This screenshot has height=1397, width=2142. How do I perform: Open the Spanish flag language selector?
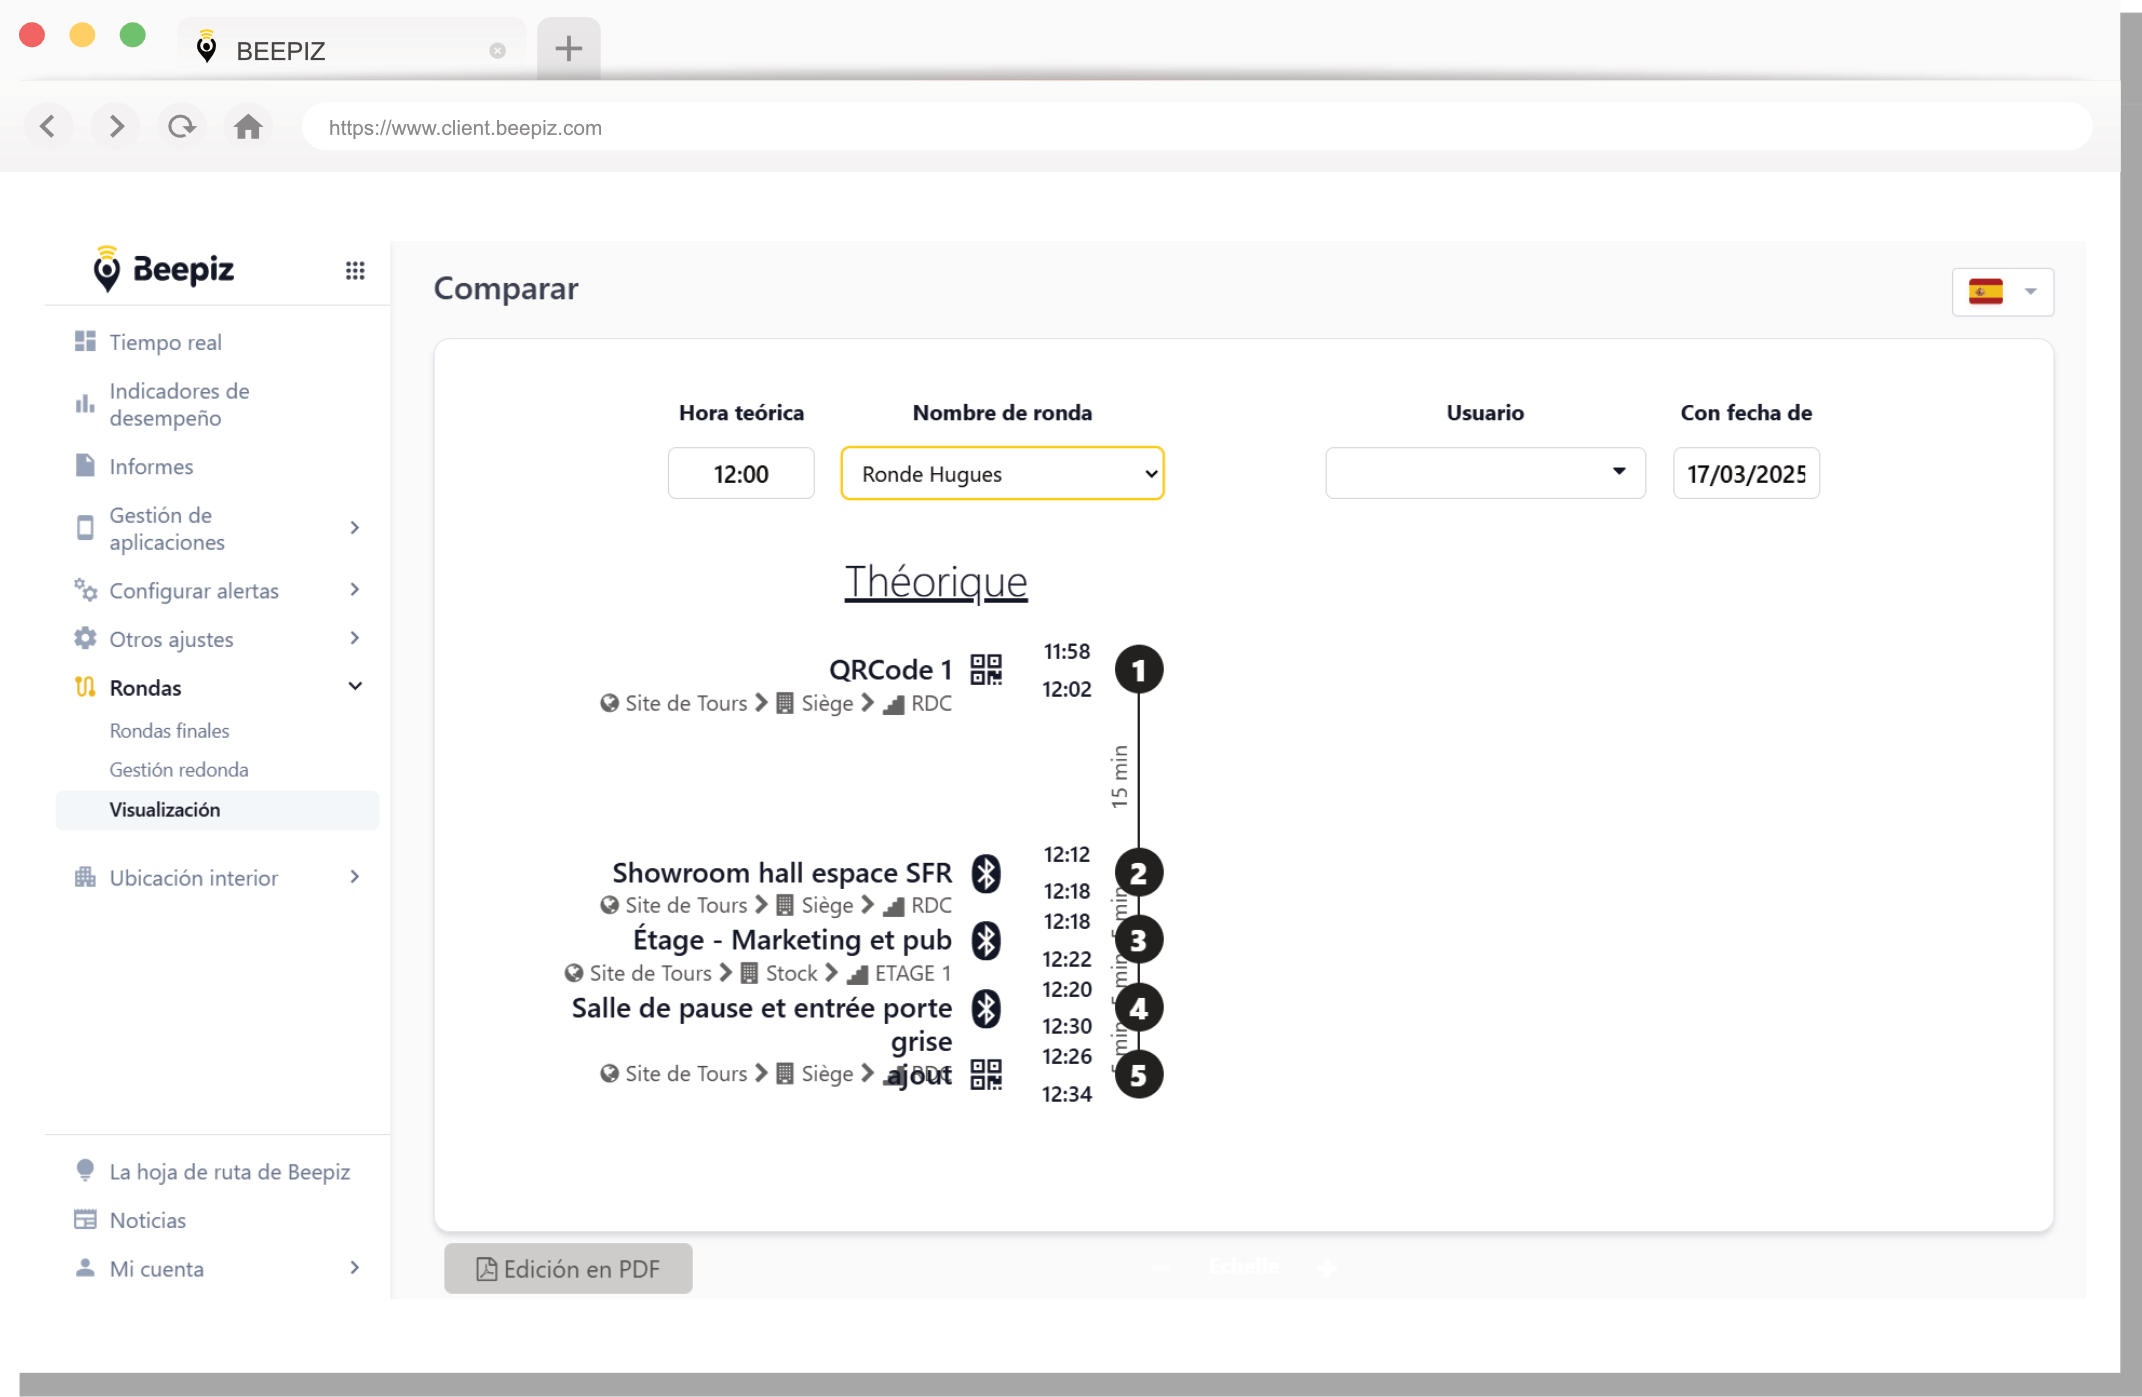(x=2002, y=292)
